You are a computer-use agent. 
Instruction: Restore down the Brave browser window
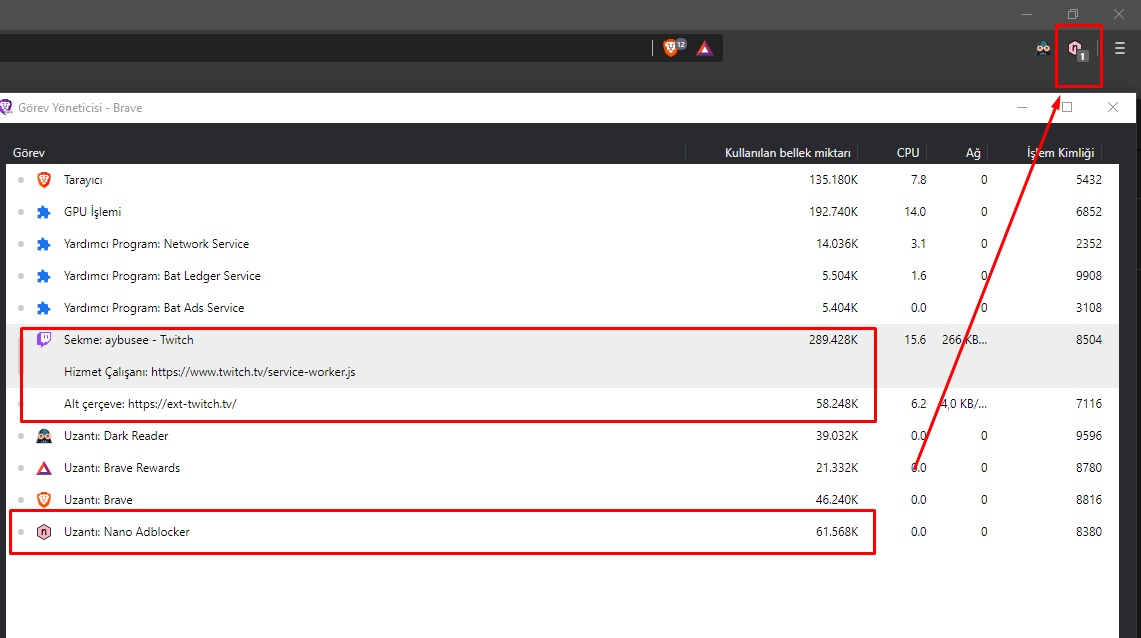(1073, 14)
